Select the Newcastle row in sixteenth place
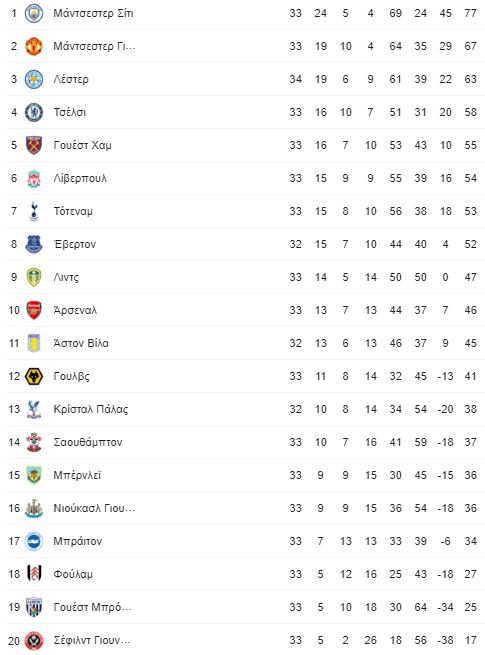The image size is (485, 655). [x=244, y=508]
